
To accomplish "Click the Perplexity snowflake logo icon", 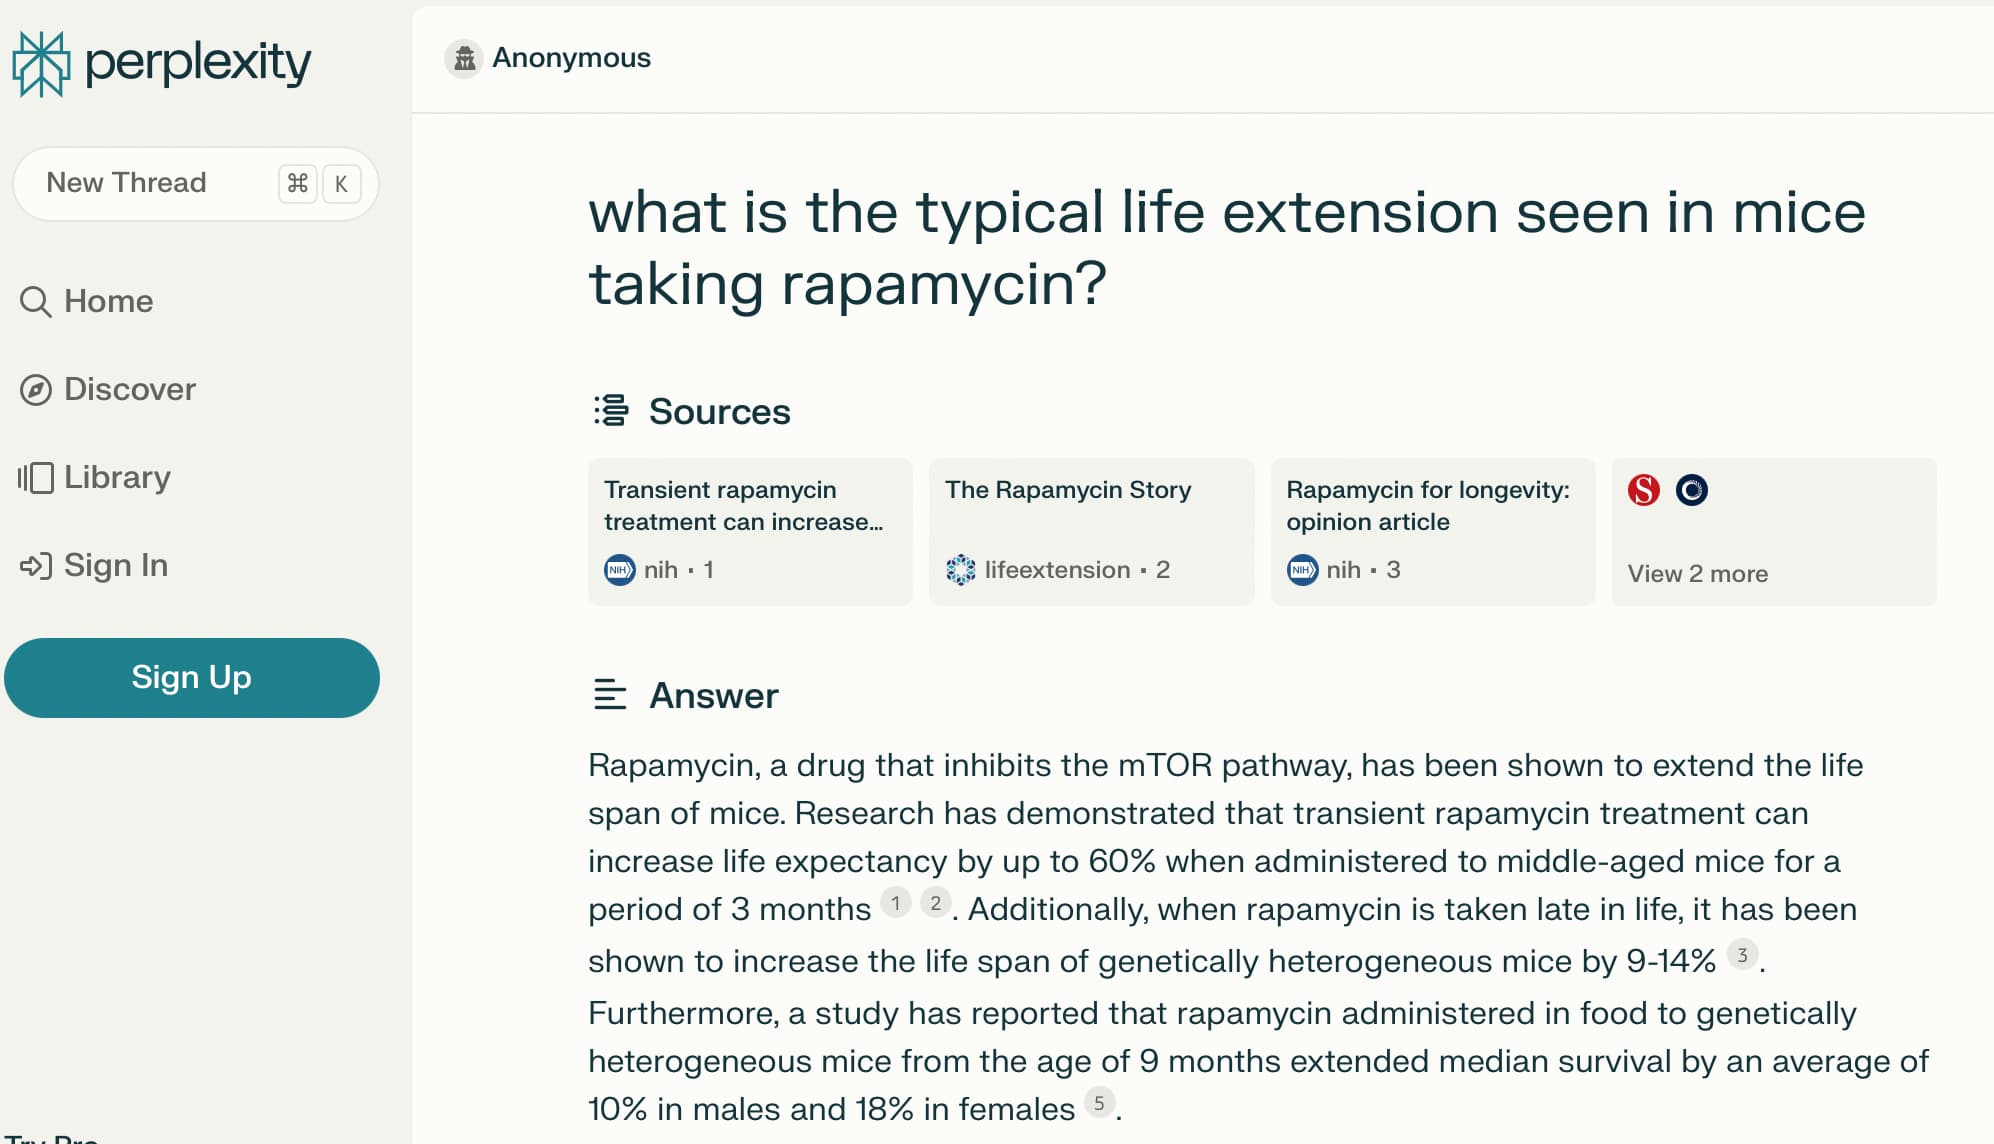I will [41, 64].
